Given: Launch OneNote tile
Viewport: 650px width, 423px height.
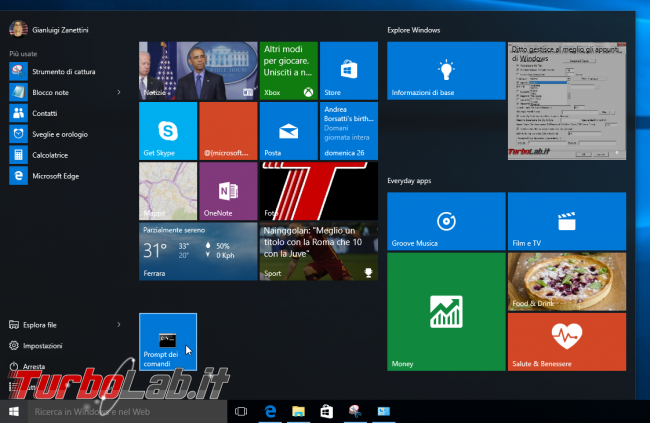Looking at the screenshot, I should [x=228, y=191].
